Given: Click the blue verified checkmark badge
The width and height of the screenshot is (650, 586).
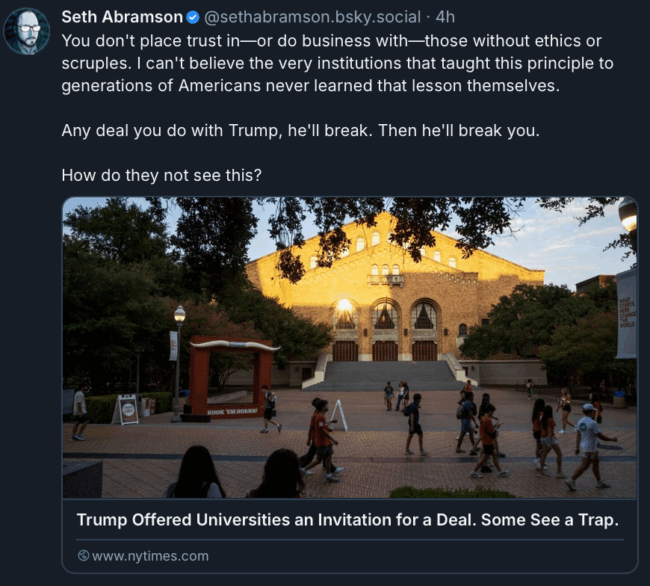Looking at the screenshot, I should click(x=193, y=17).
